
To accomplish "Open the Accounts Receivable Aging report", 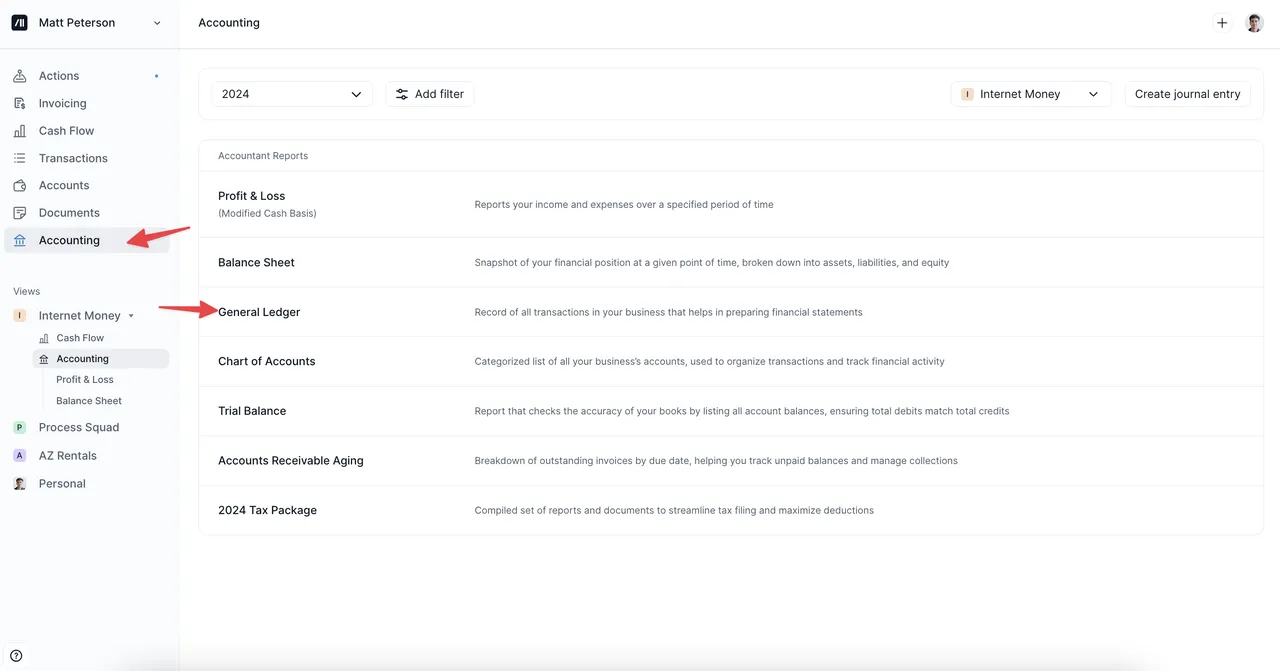I will [x=731, y=461].
